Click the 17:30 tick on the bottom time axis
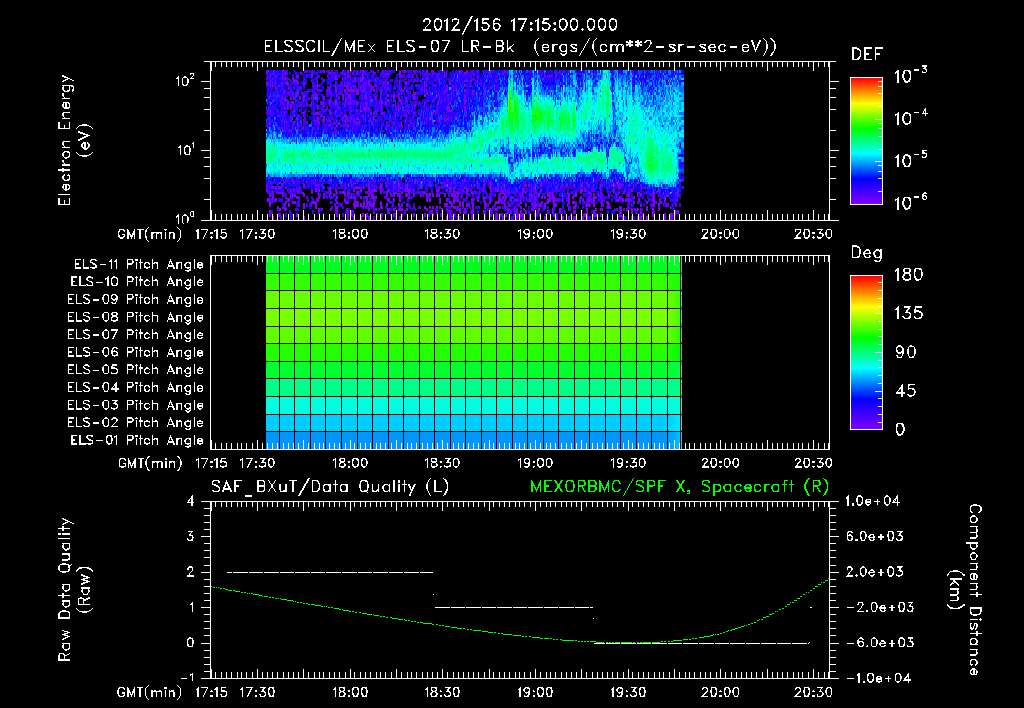The image size is (1024, 708). (x=257, y=692)
